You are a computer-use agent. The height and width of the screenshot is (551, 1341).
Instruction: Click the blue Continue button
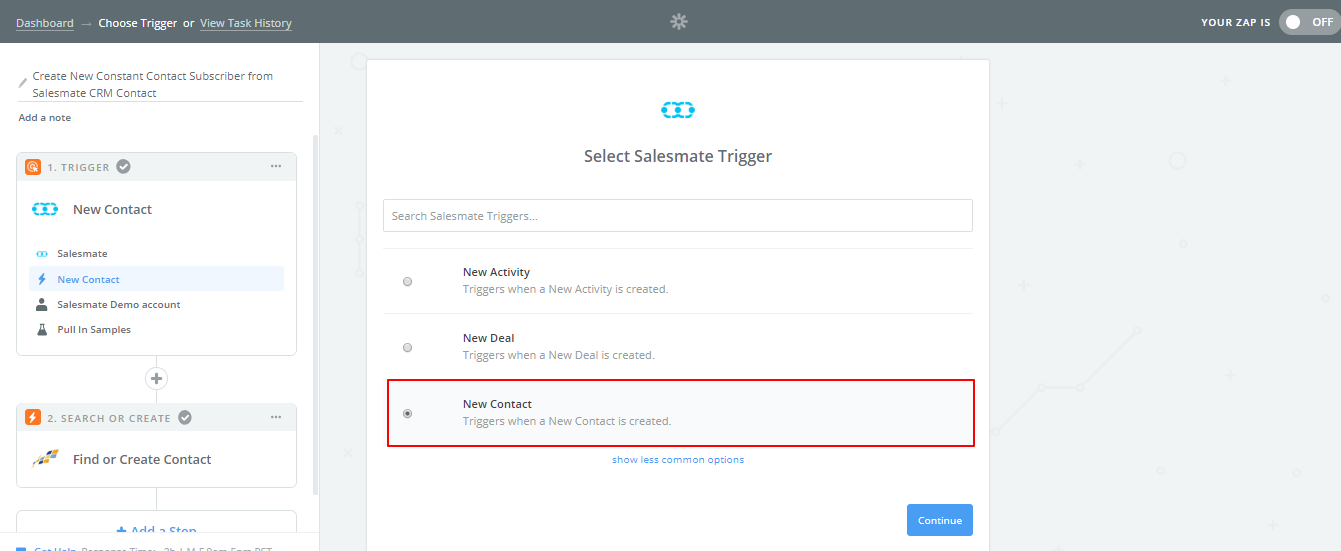[940, 520]
